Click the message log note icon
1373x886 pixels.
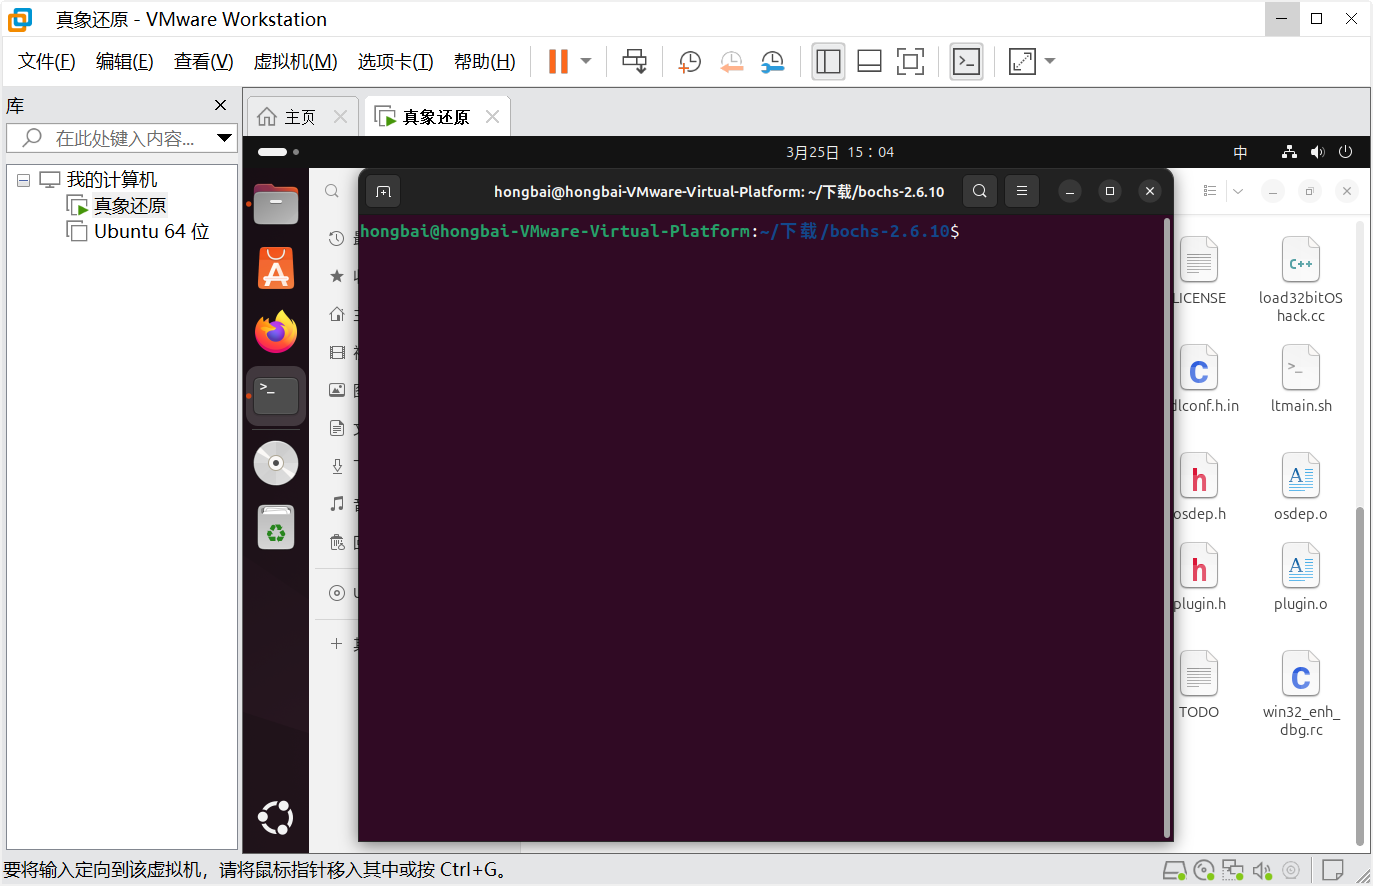coord(1332,870)
